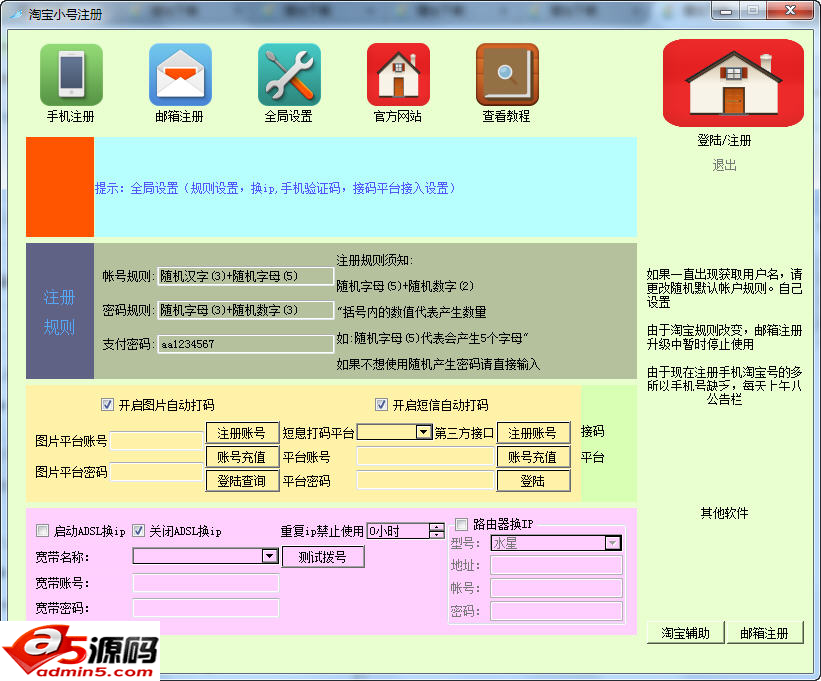Click the 测试拨号 button
Viewport: 821px width, 681px height.
(323, 557)
